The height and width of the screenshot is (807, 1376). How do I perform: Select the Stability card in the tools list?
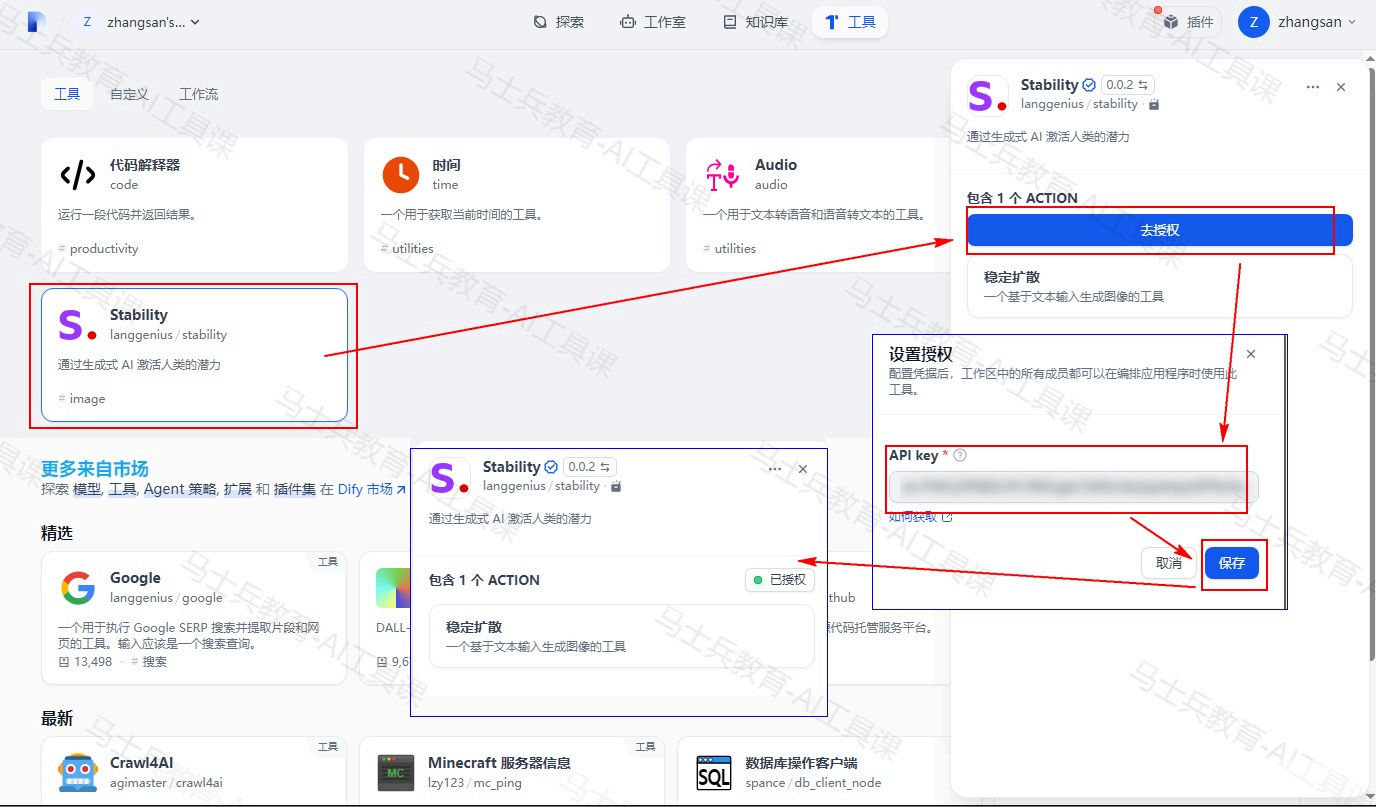tap(194, 355)
